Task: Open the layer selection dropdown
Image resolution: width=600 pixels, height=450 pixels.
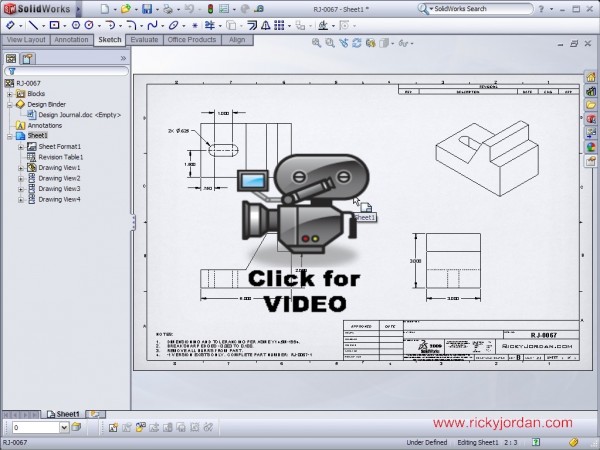Action: [64, 427]
